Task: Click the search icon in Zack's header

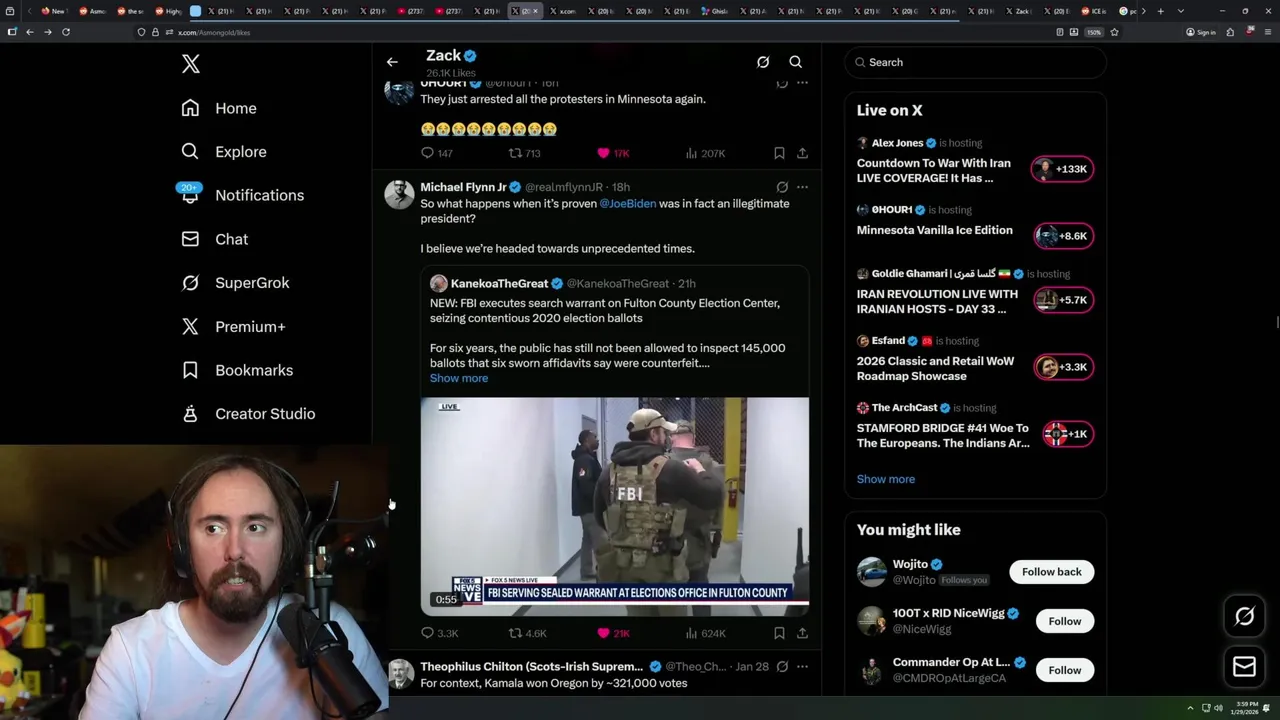Action: (796, 62)
